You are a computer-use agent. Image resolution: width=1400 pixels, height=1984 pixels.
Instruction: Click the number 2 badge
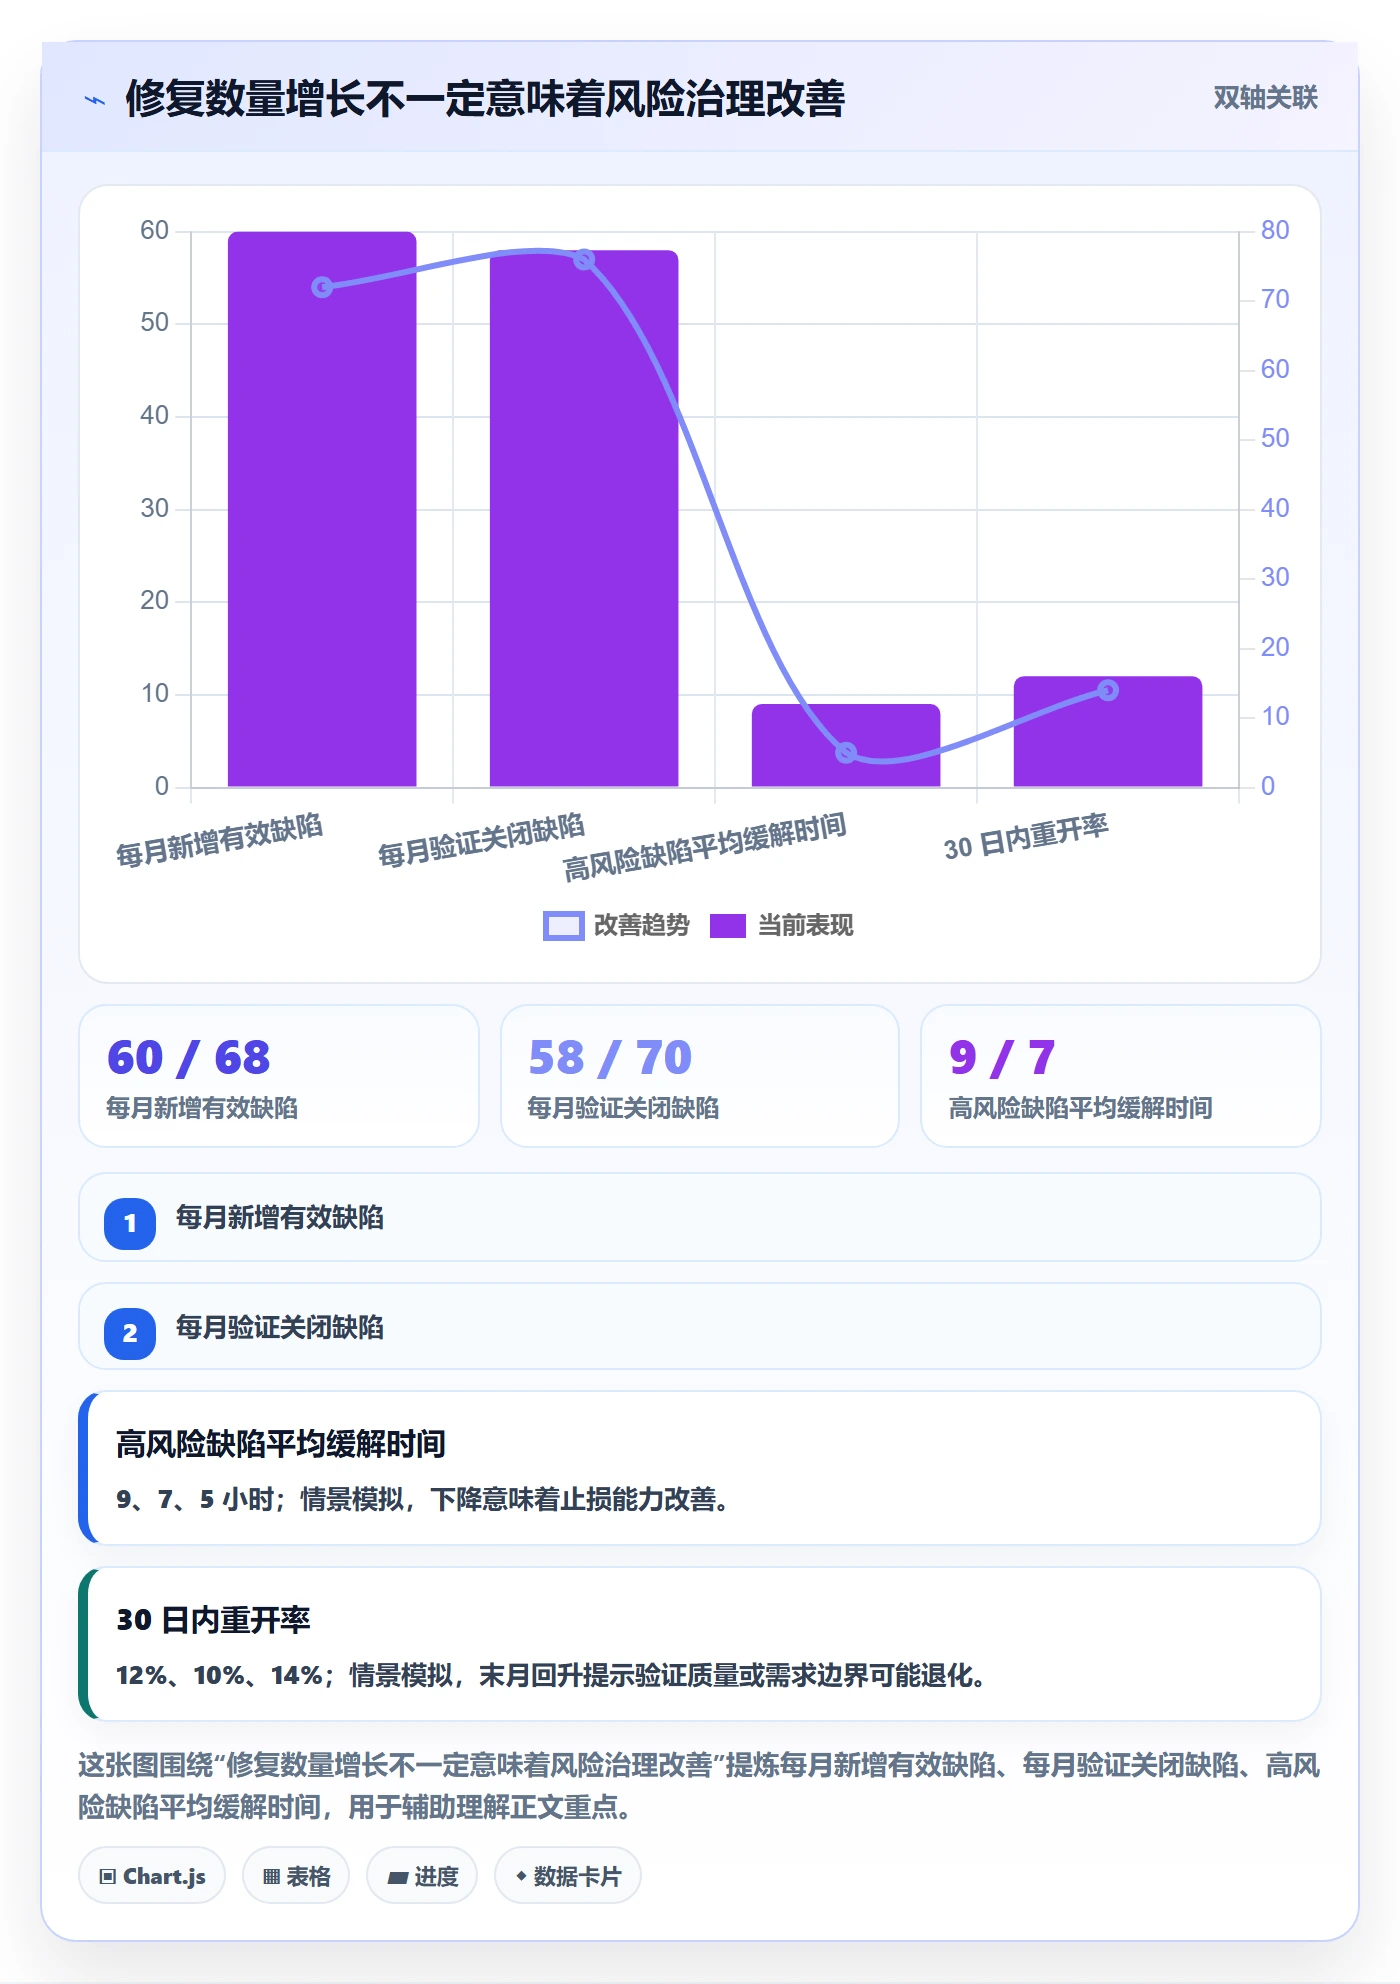click(130, 1333)
